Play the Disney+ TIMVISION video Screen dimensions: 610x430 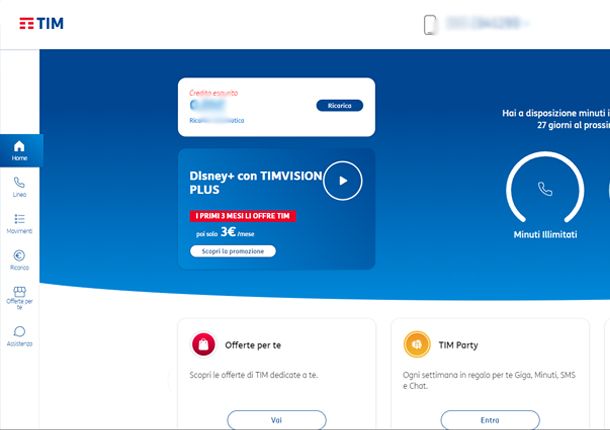point(343,181)
